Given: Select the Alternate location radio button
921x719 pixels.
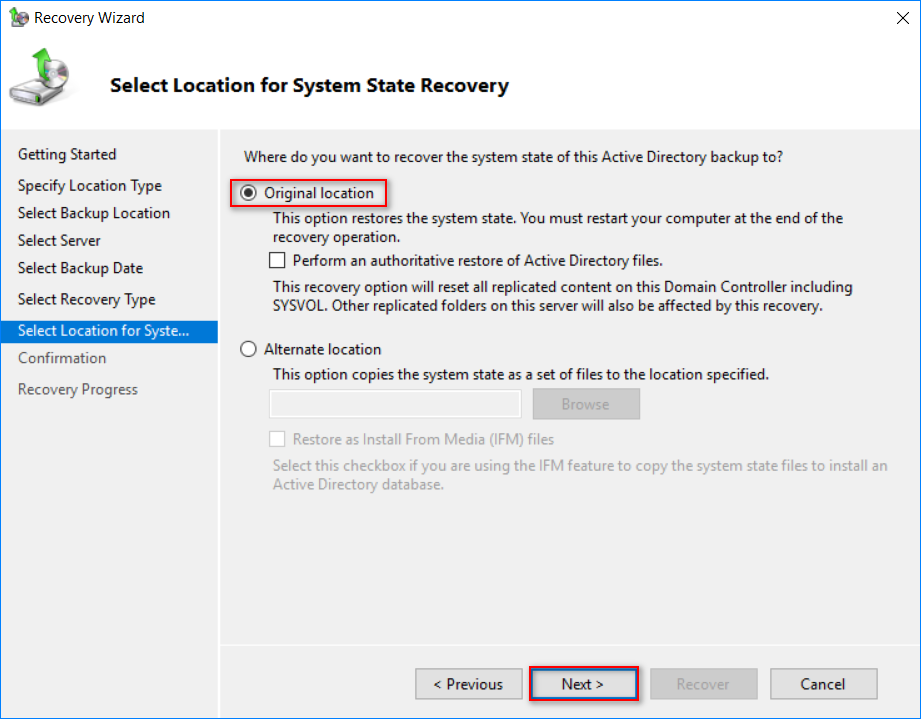Looking at the screenshot, I should (248, 350).
